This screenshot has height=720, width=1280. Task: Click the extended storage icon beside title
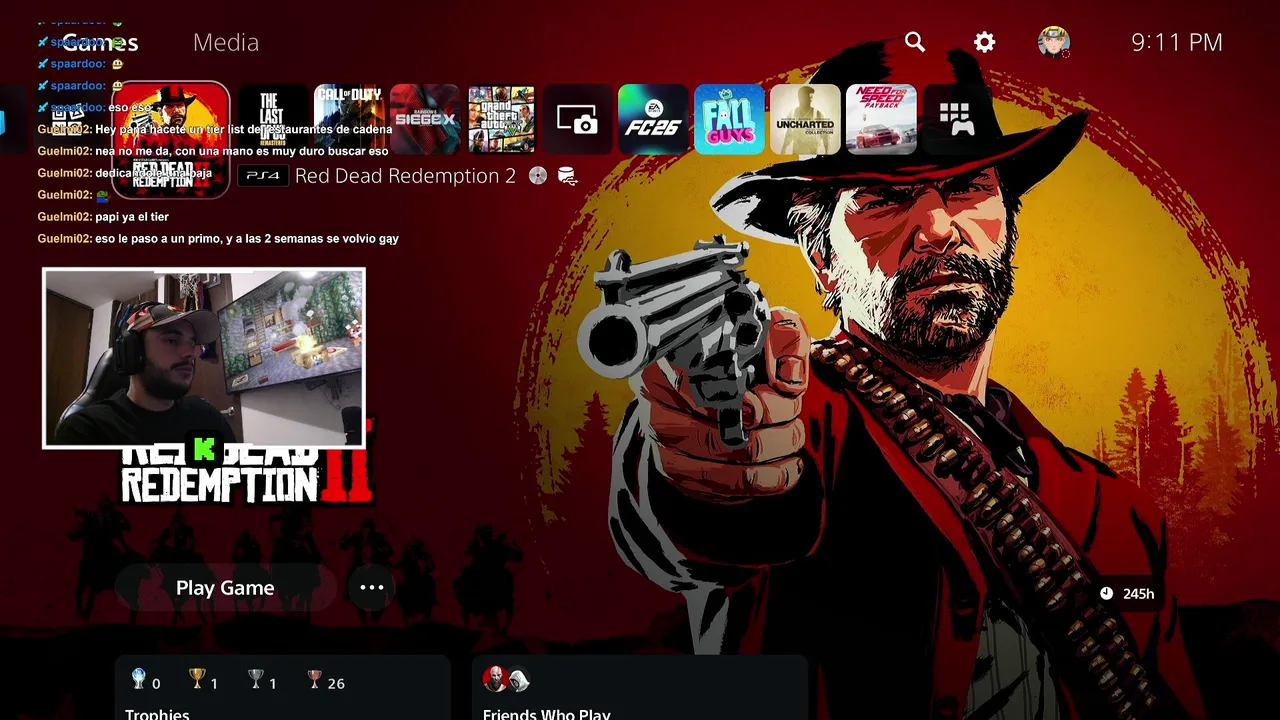567,176
